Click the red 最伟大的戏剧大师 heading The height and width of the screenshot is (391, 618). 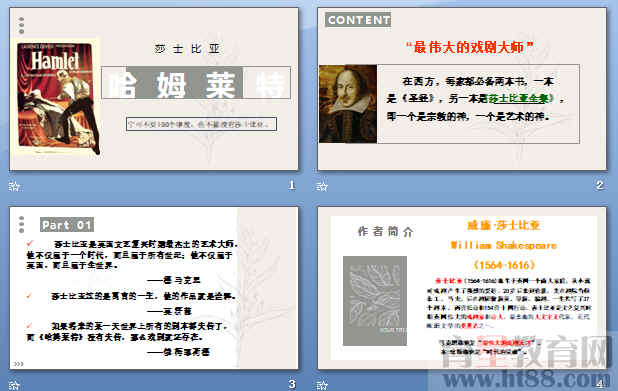(469, 47)
